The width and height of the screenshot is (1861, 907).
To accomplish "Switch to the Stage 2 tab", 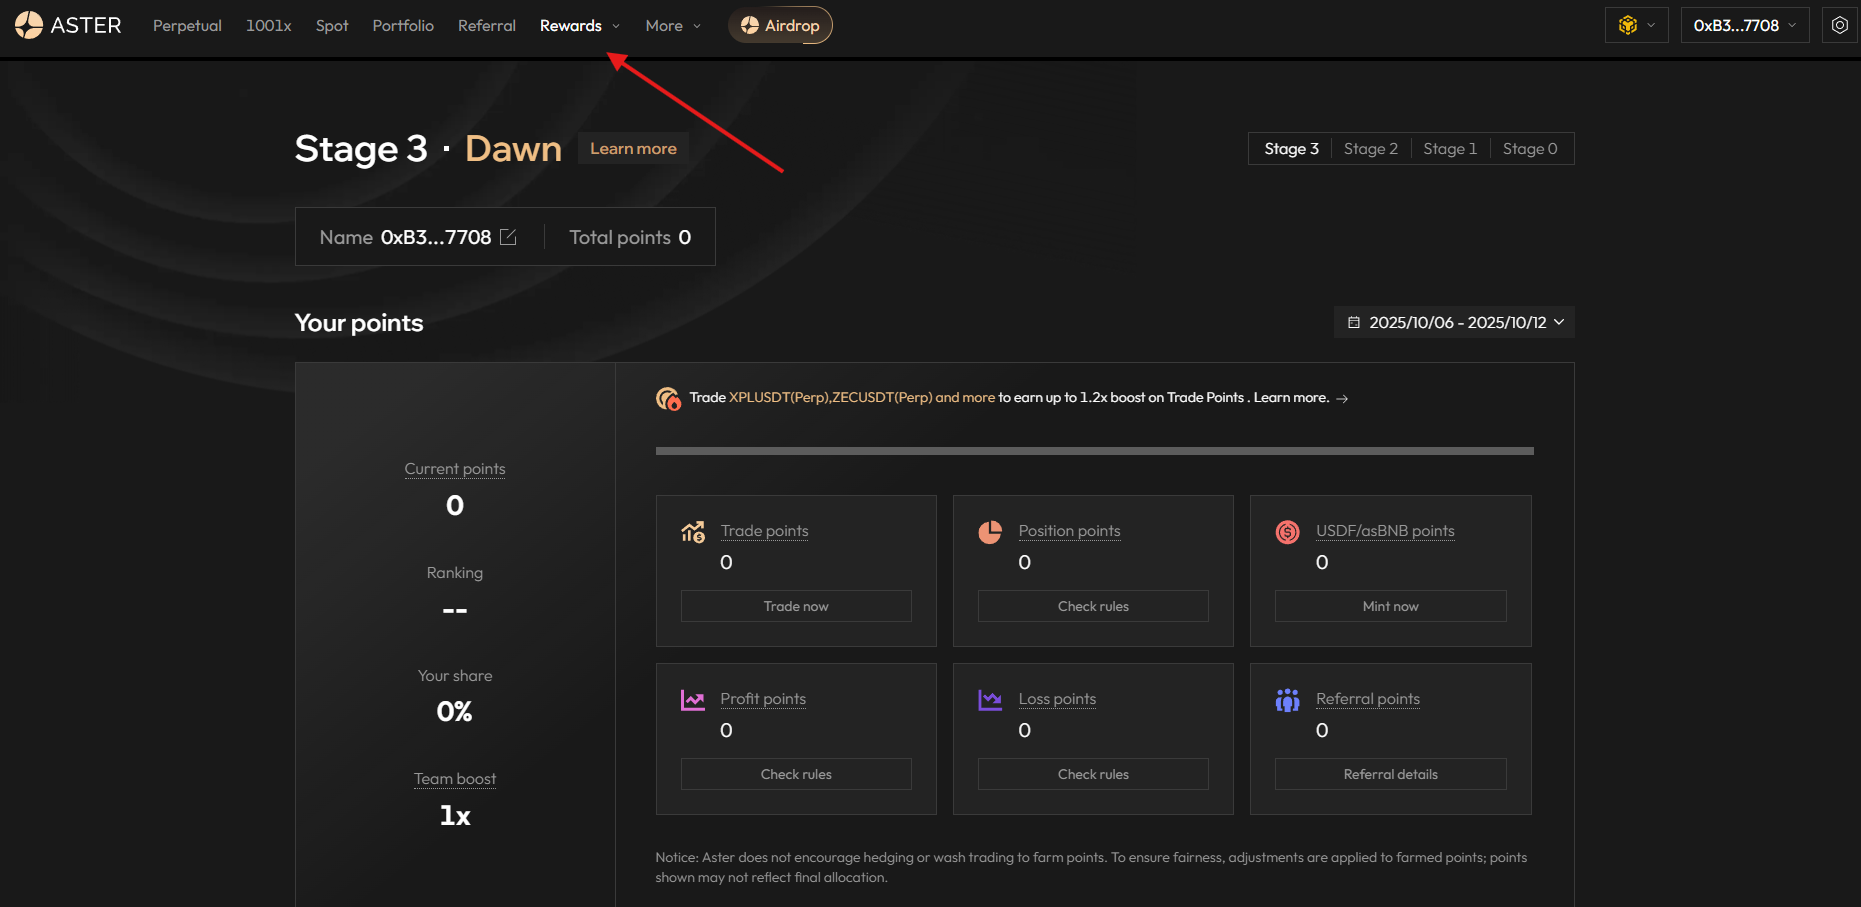I will coord(1370,149).
